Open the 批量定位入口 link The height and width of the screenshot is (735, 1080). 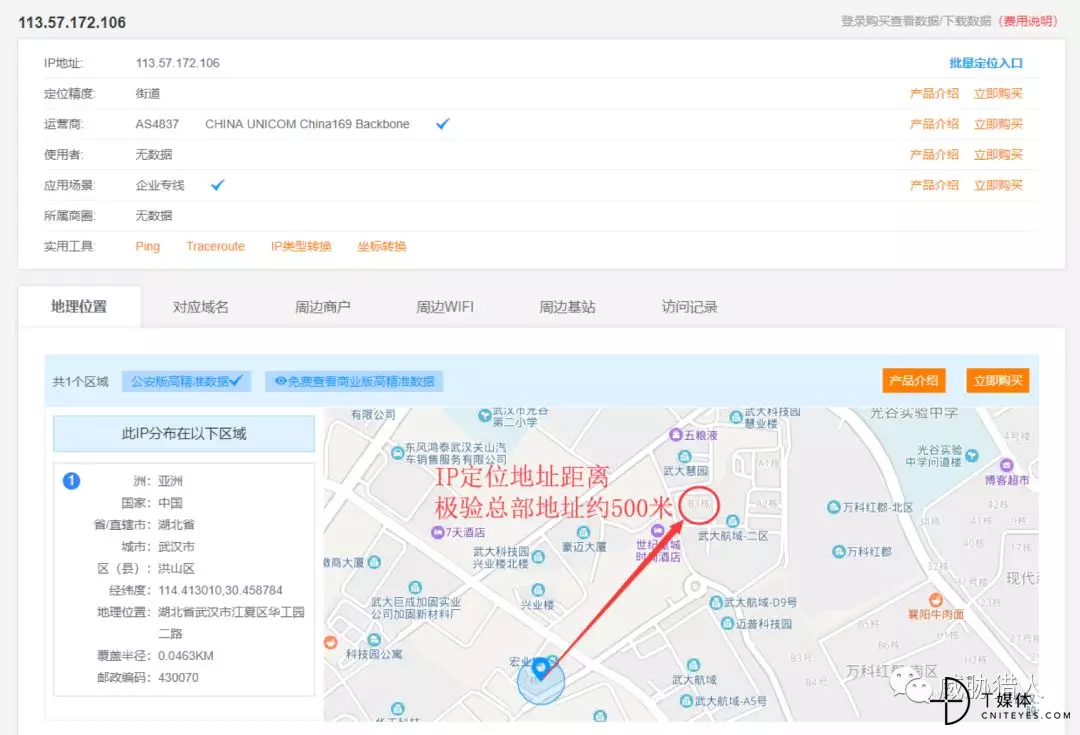(986, 63)
